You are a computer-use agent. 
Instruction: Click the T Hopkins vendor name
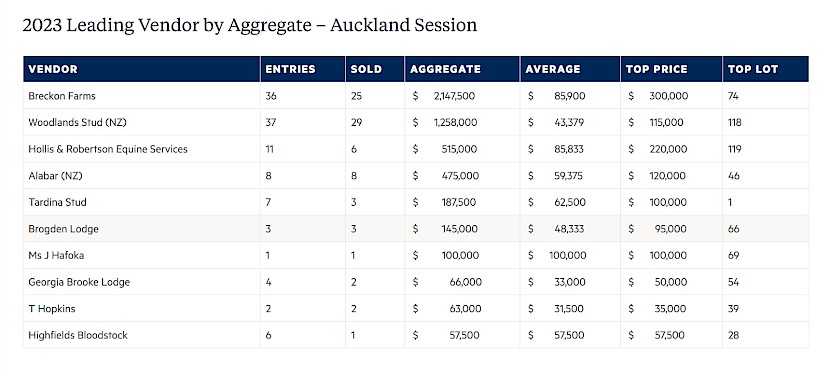point(52,308)
